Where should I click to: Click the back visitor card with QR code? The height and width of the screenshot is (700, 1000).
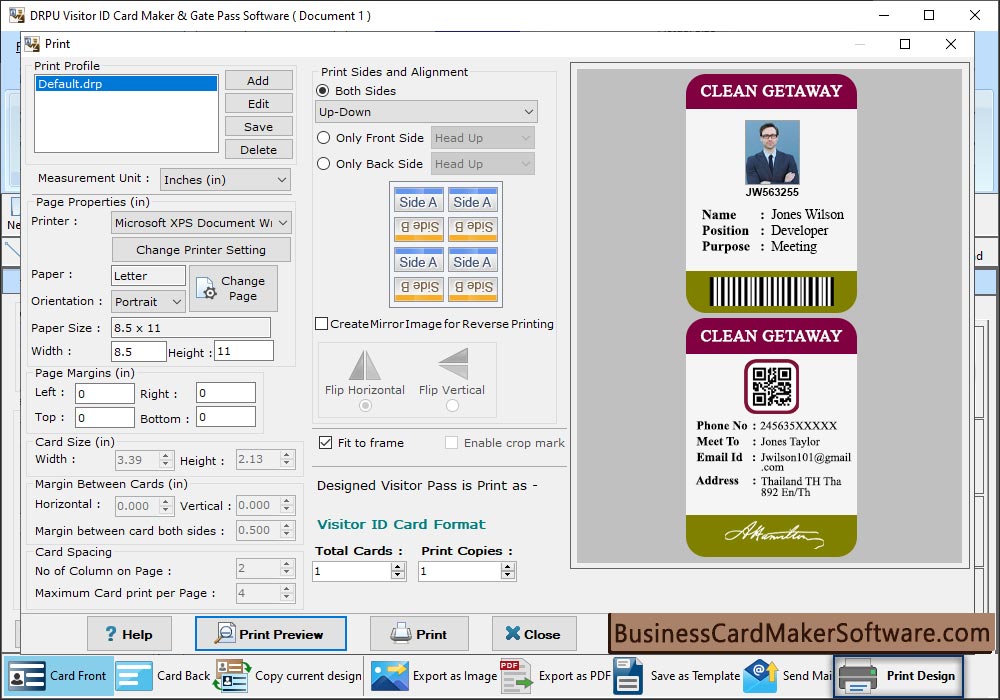[771, 437]
